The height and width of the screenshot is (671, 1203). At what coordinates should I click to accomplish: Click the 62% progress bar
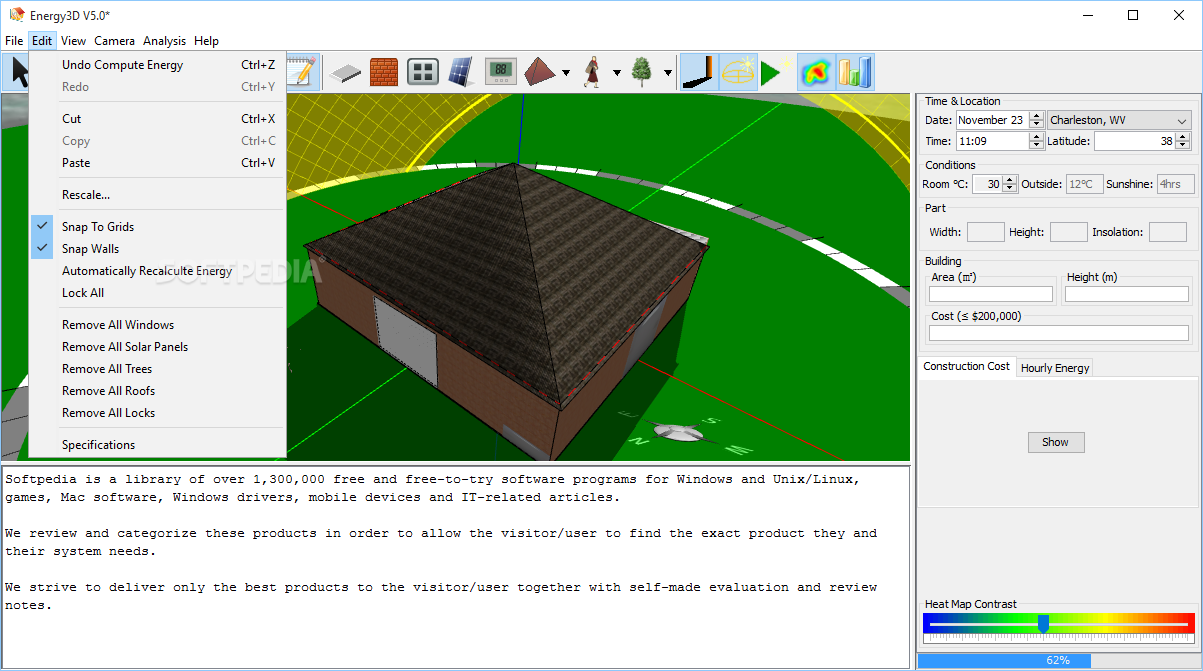click(1058, 660)
